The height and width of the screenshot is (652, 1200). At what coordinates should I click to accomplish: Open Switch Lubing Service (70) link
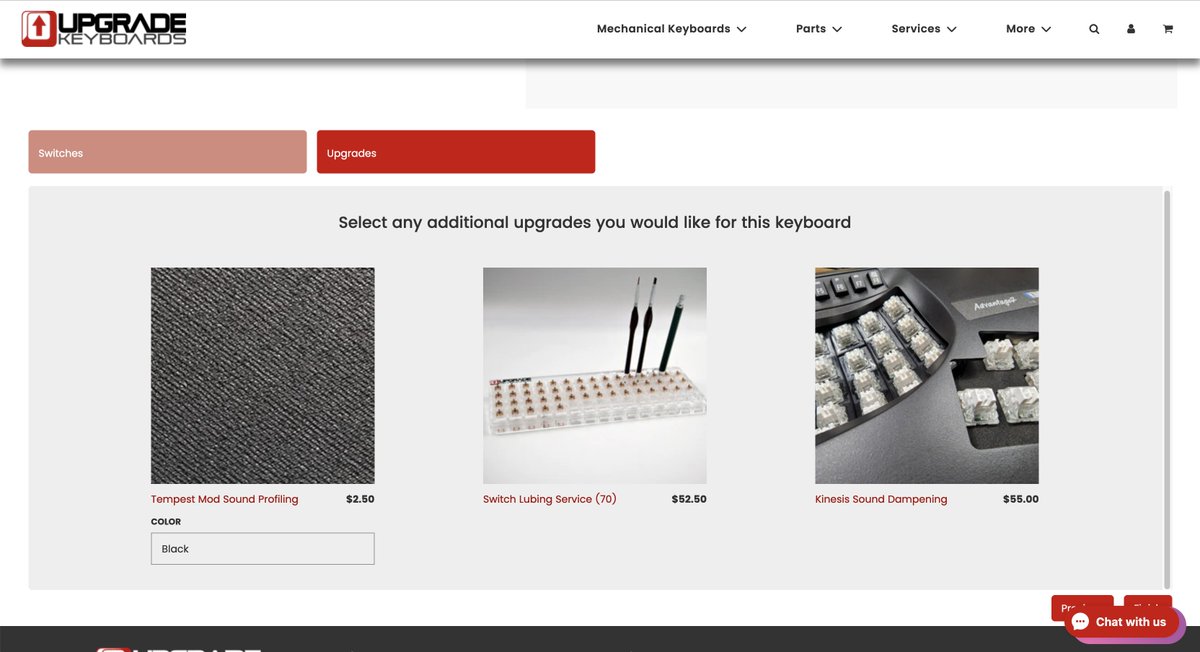(x=549, y=499)
